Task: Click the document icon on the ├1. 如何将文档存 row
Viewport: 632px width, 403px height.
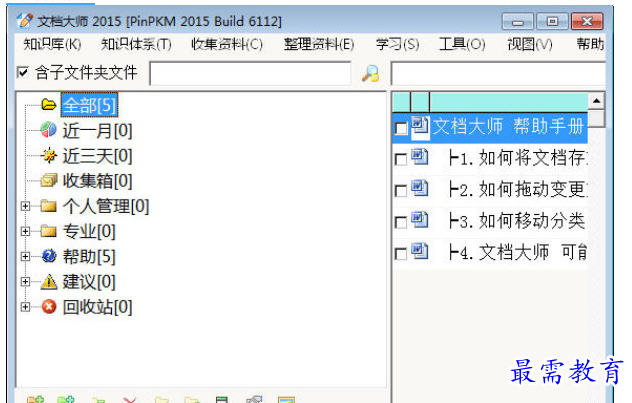Action: click(420, 157)
